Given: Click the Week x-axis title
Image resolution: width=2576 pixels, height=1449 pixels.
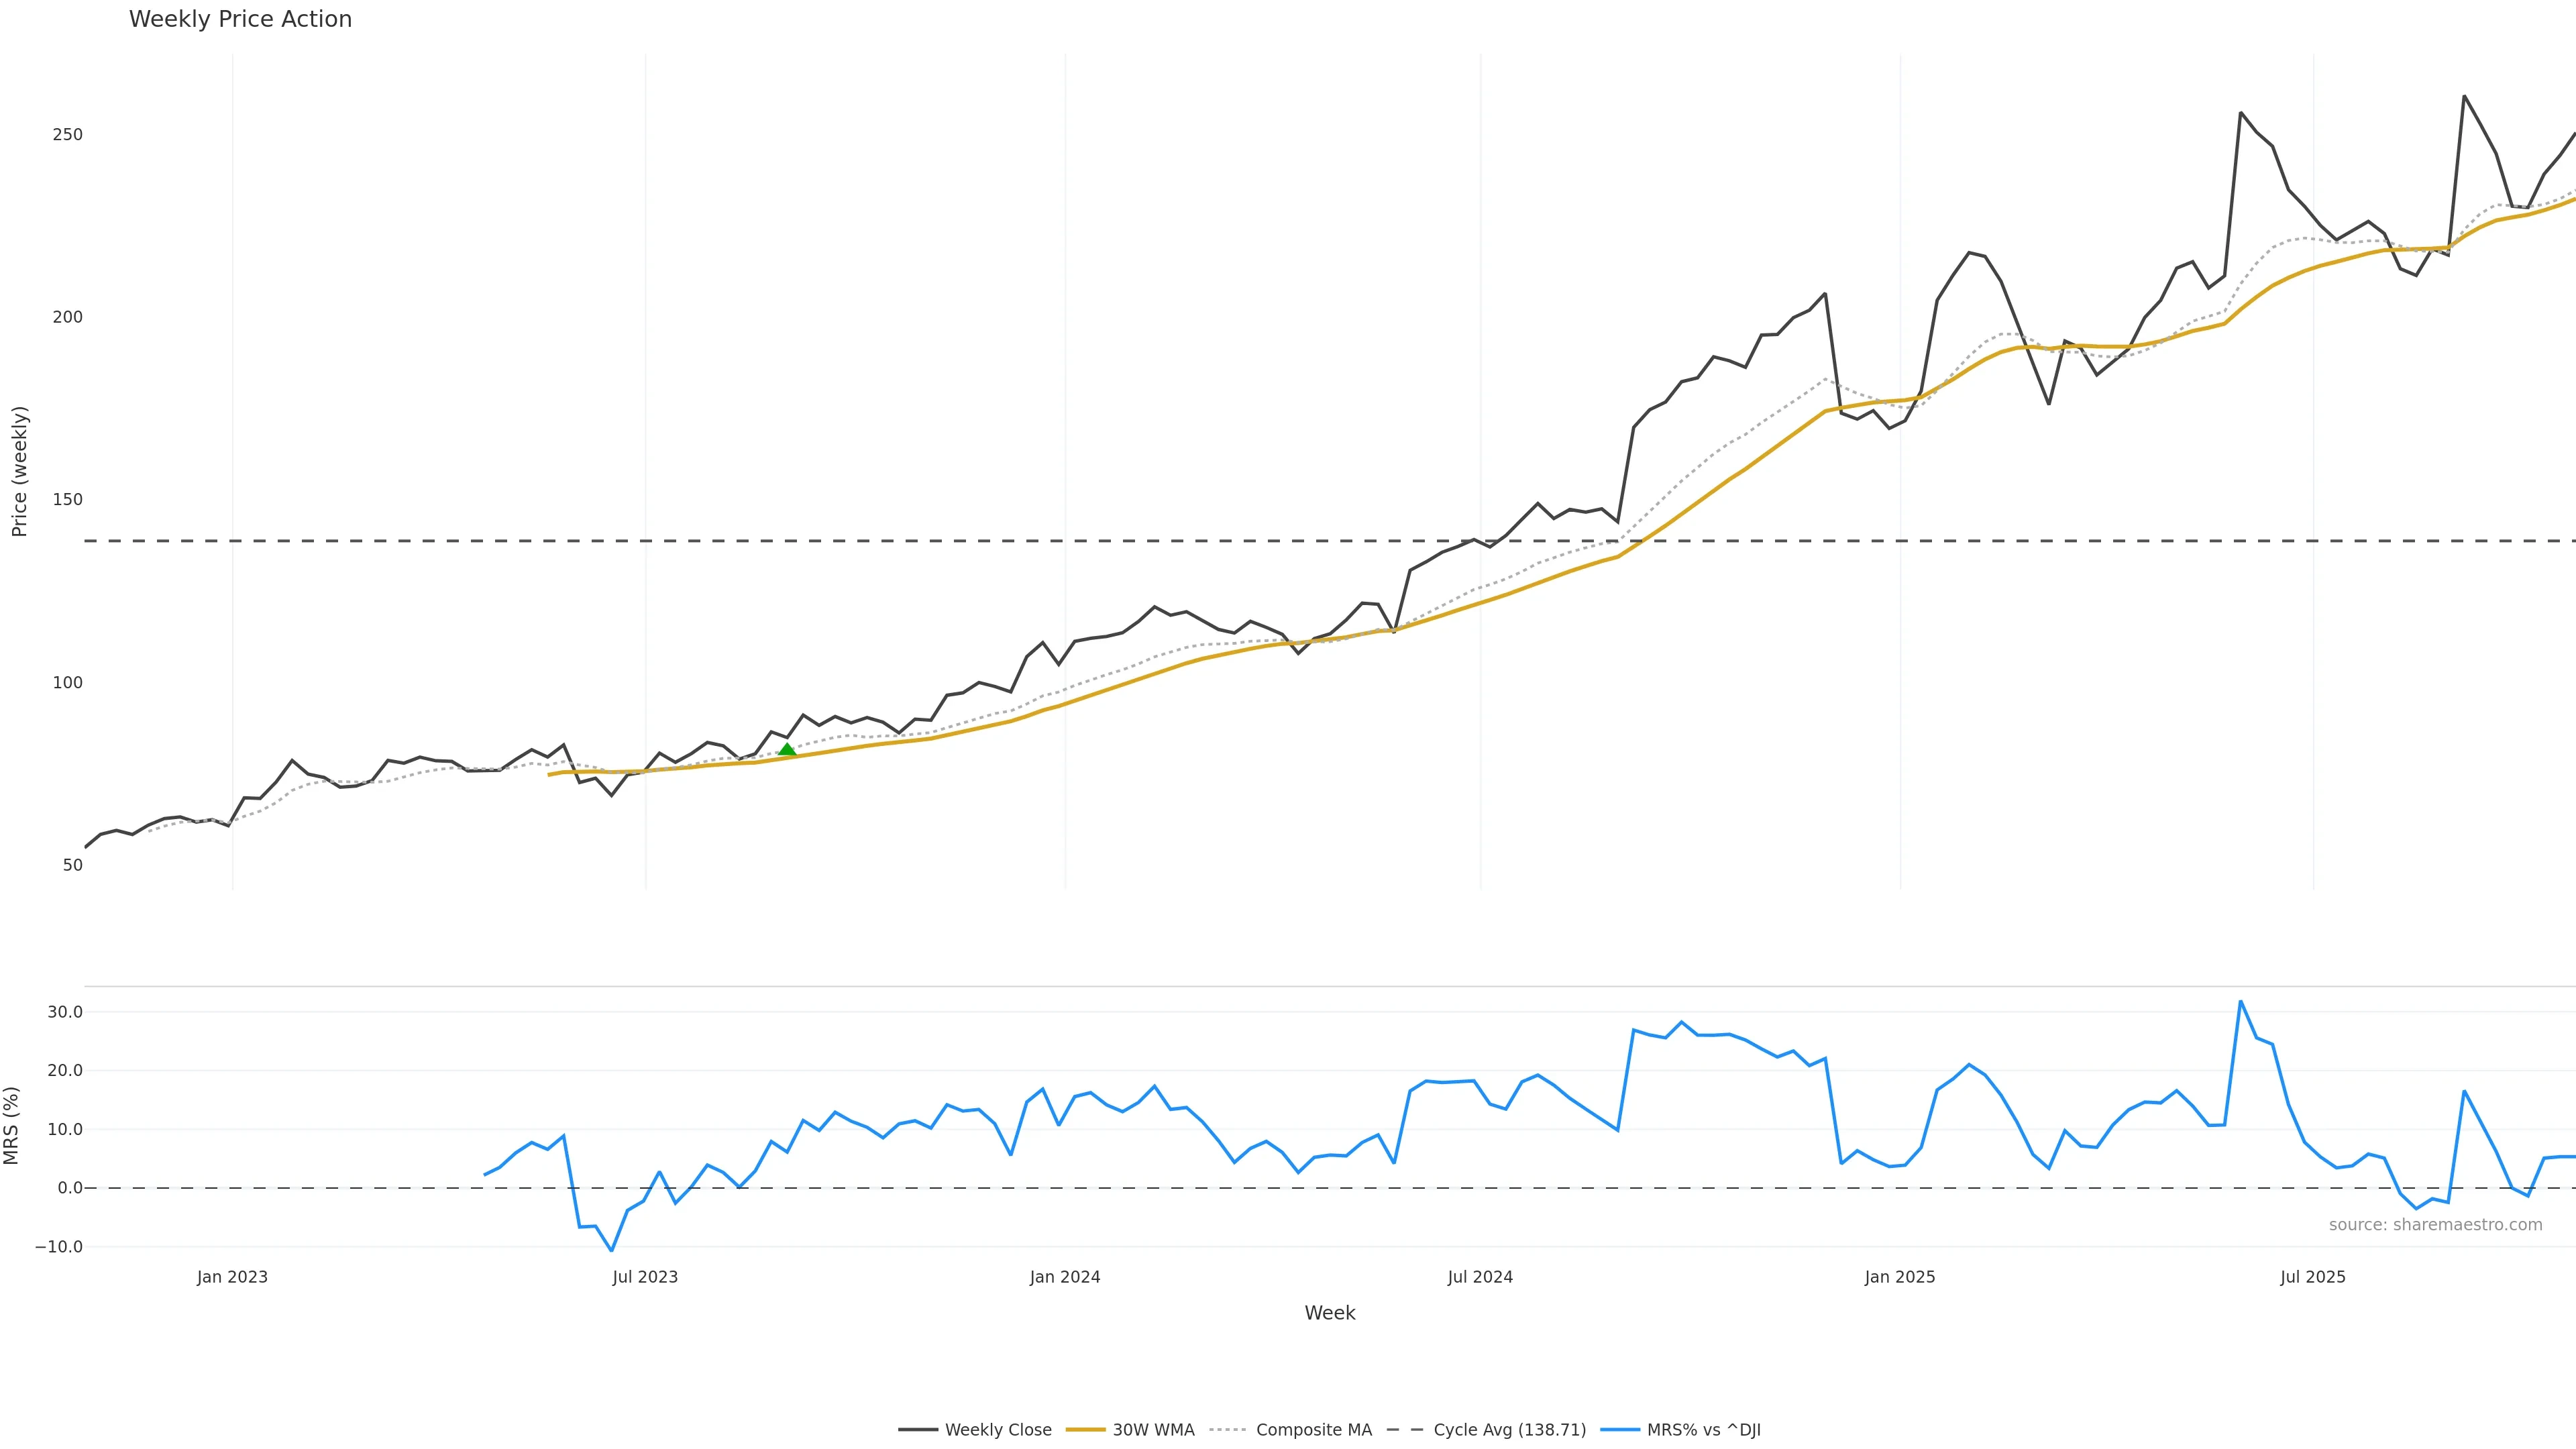Looking at the screenshot, I should [1329, 1313].
